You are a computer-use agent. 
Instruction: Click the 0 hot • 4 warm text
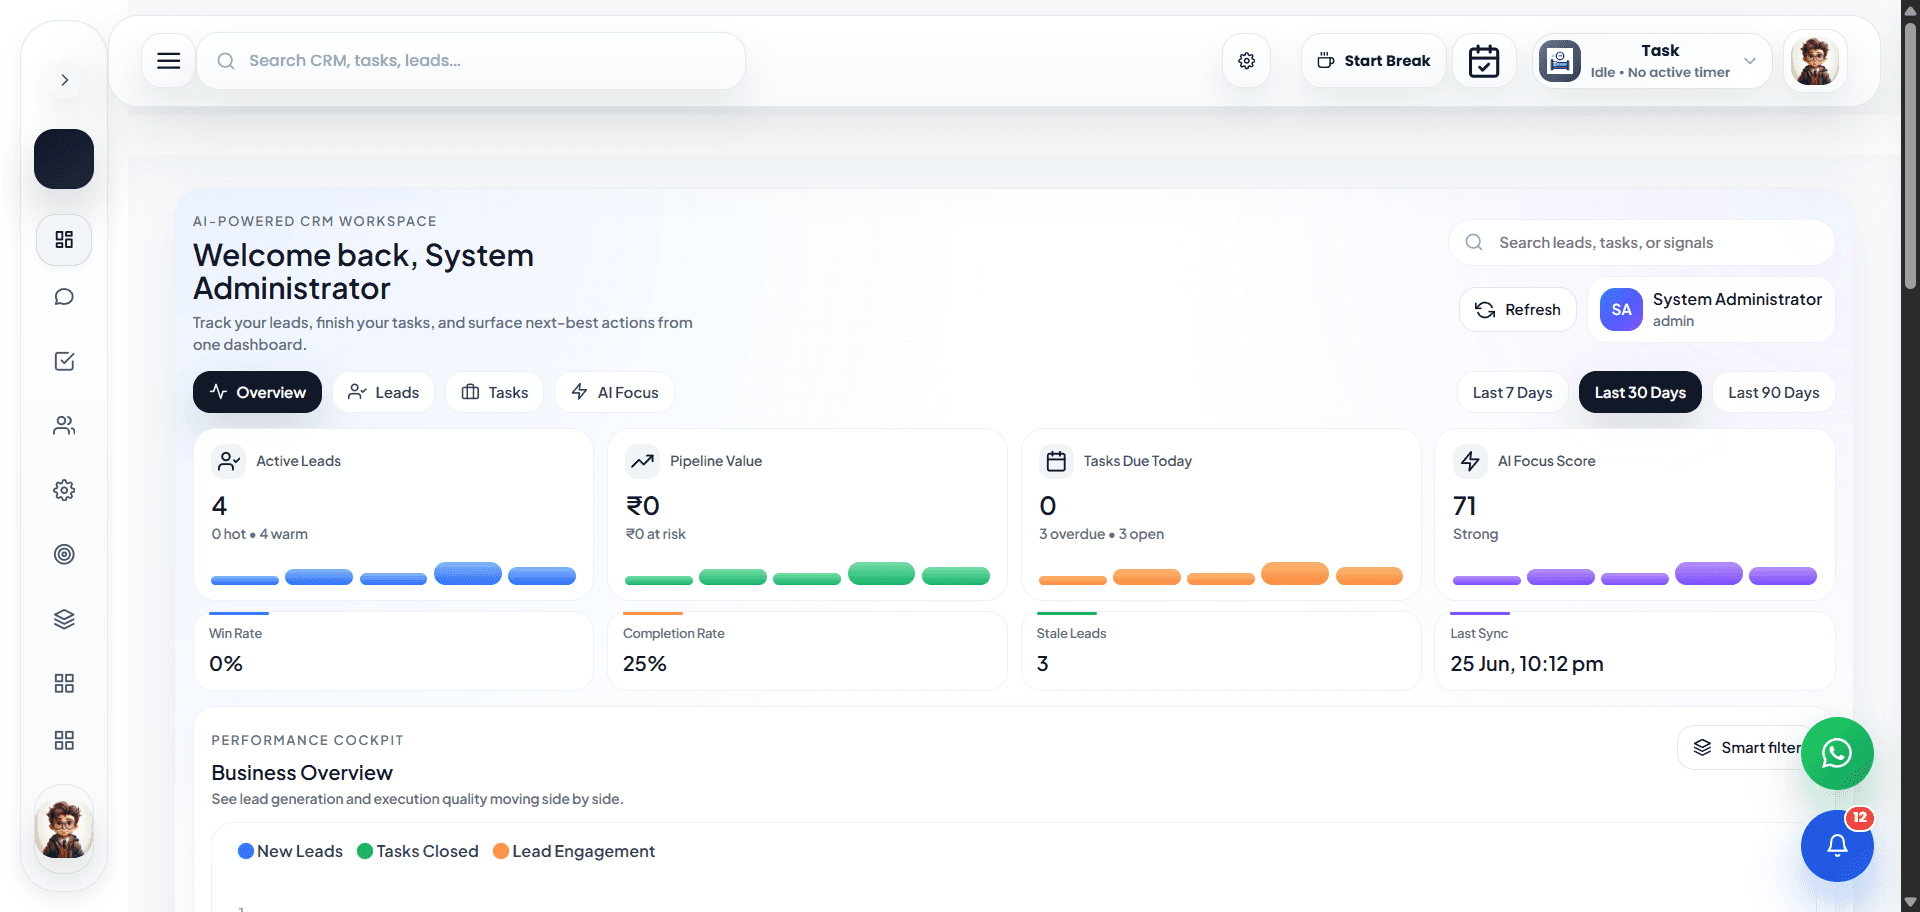coord(259,534)
